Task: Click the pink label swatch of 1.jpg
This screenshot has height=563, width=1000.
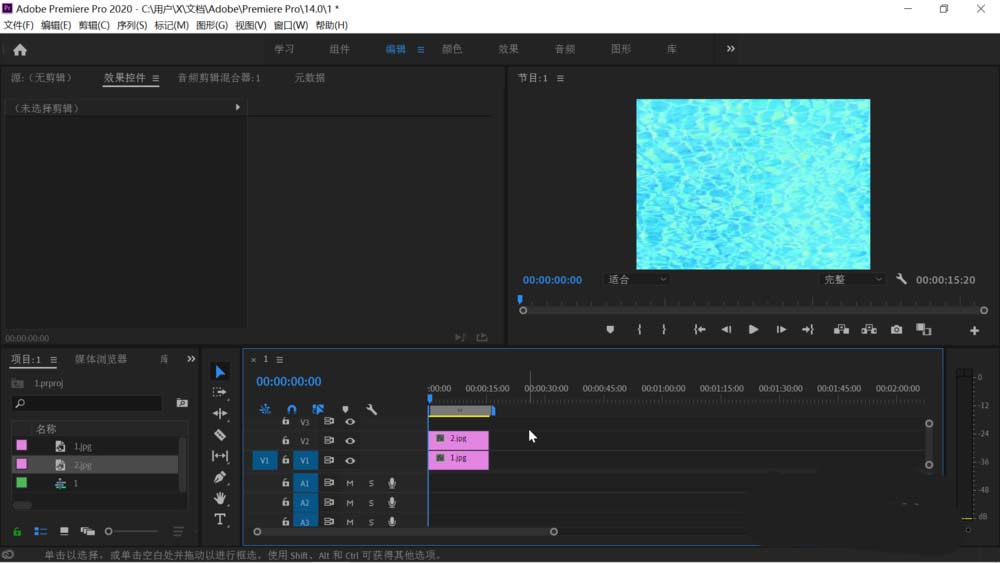Action: (x=21, y=446)
